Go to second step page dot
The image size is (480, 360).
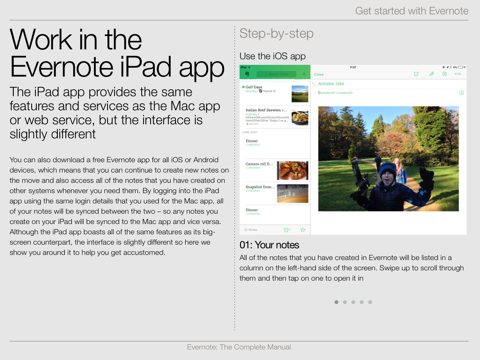[345, 302]
